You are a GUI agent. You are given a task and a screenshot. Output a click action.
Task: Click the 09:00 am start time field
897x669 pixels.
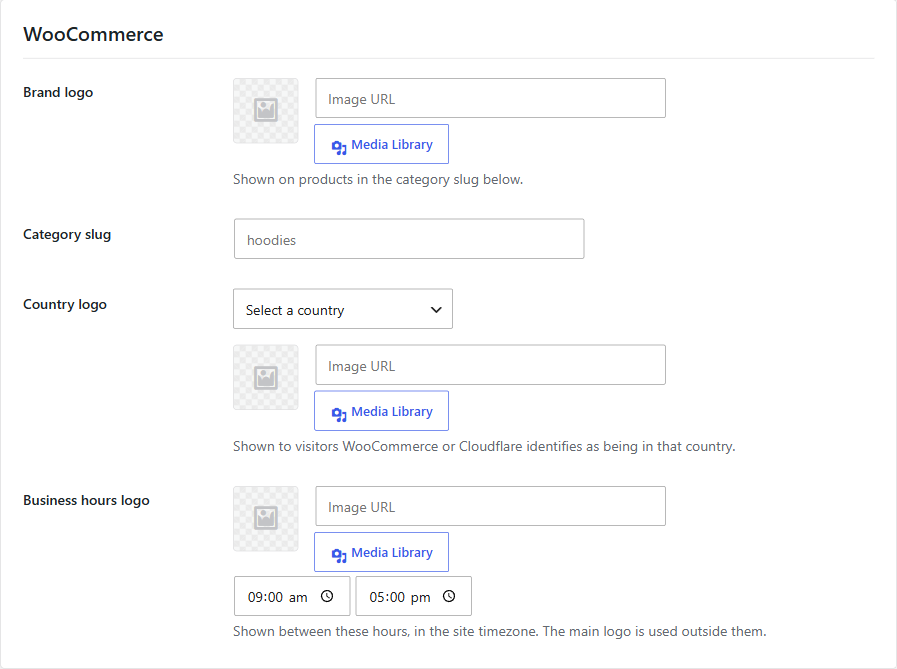pyautogui.click(x=292, y=596)
